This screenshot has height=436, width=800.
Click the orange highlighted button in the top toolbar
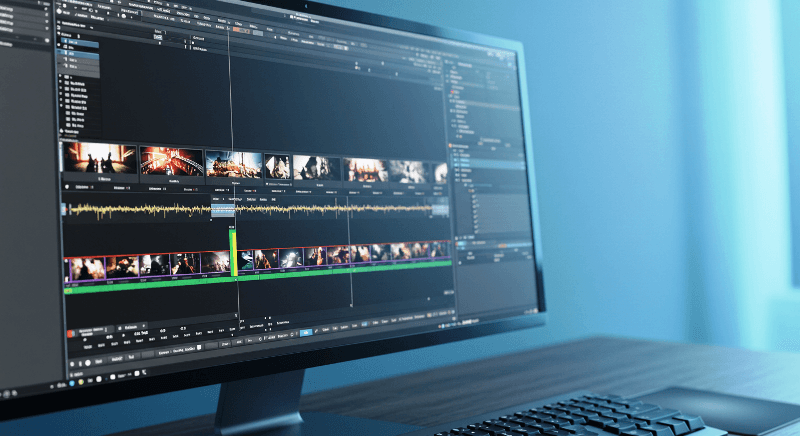click(x=240, y=30)
